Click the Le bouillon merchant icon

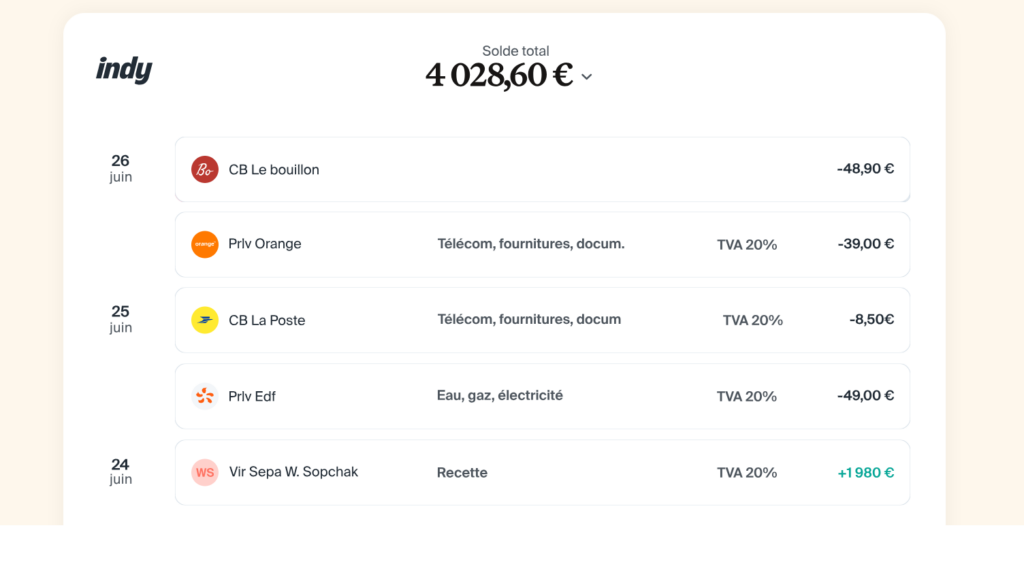205,170
